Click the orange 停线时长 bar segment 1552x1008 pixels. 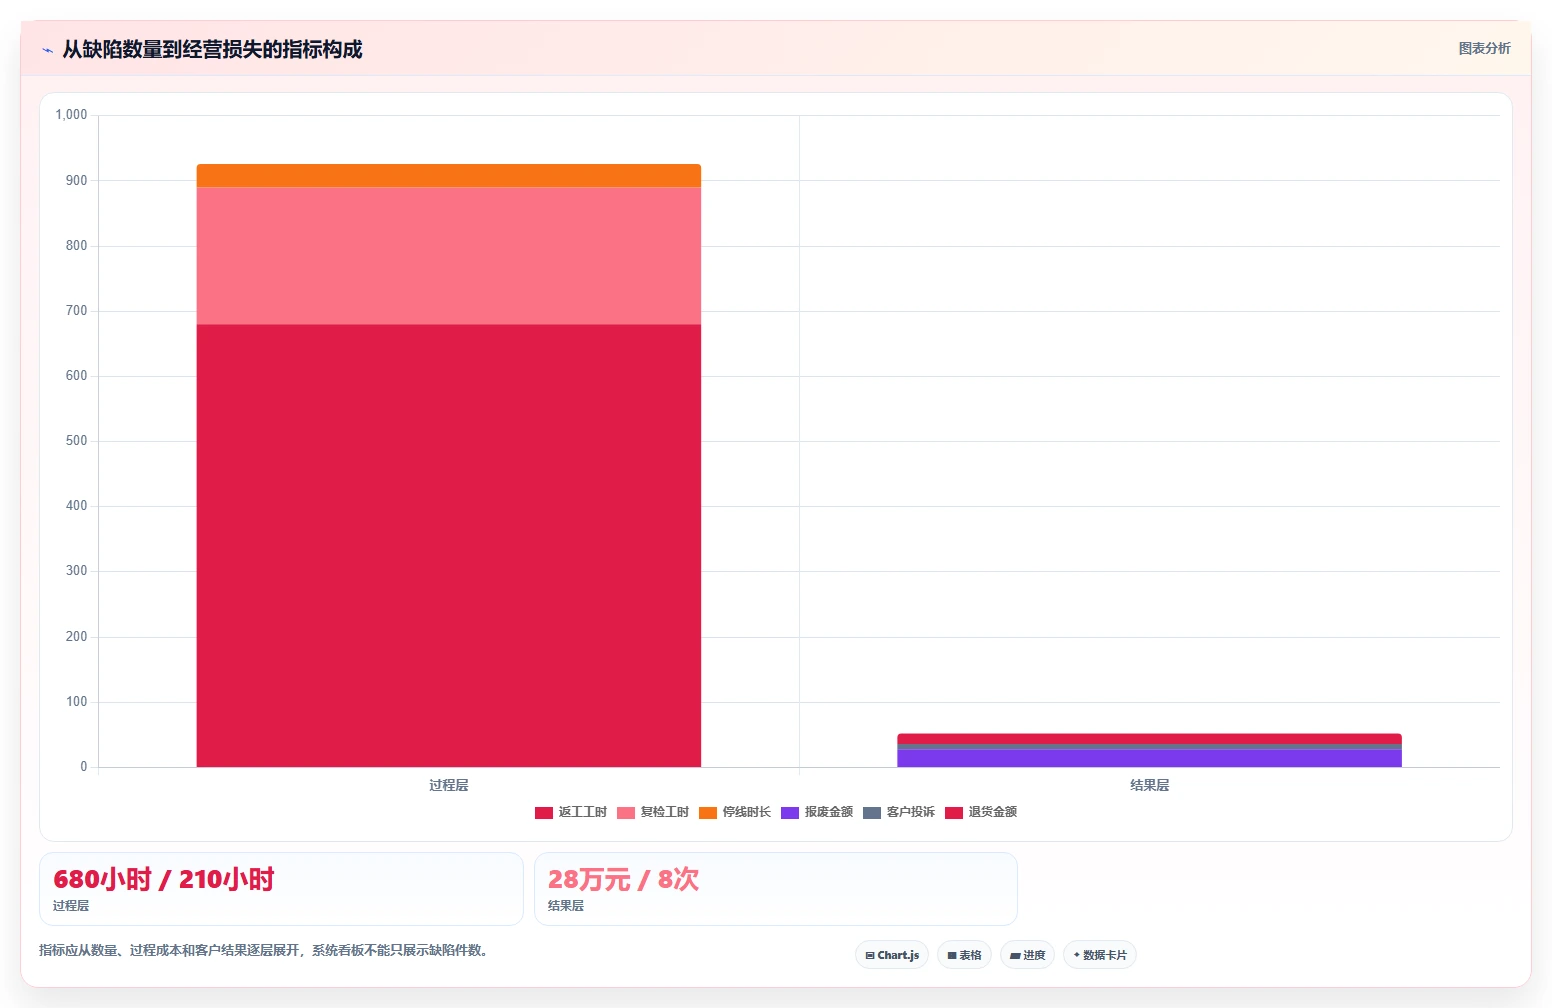tap(449, 176)
